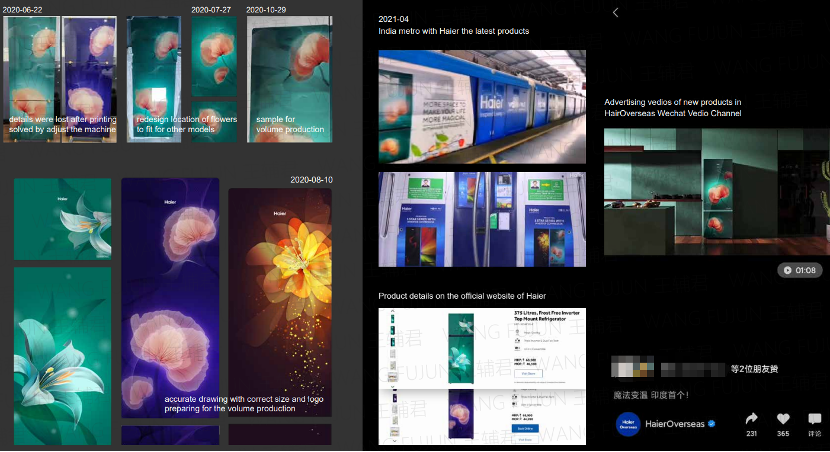Open the metro interior advertisement photo

coord(482,219)
